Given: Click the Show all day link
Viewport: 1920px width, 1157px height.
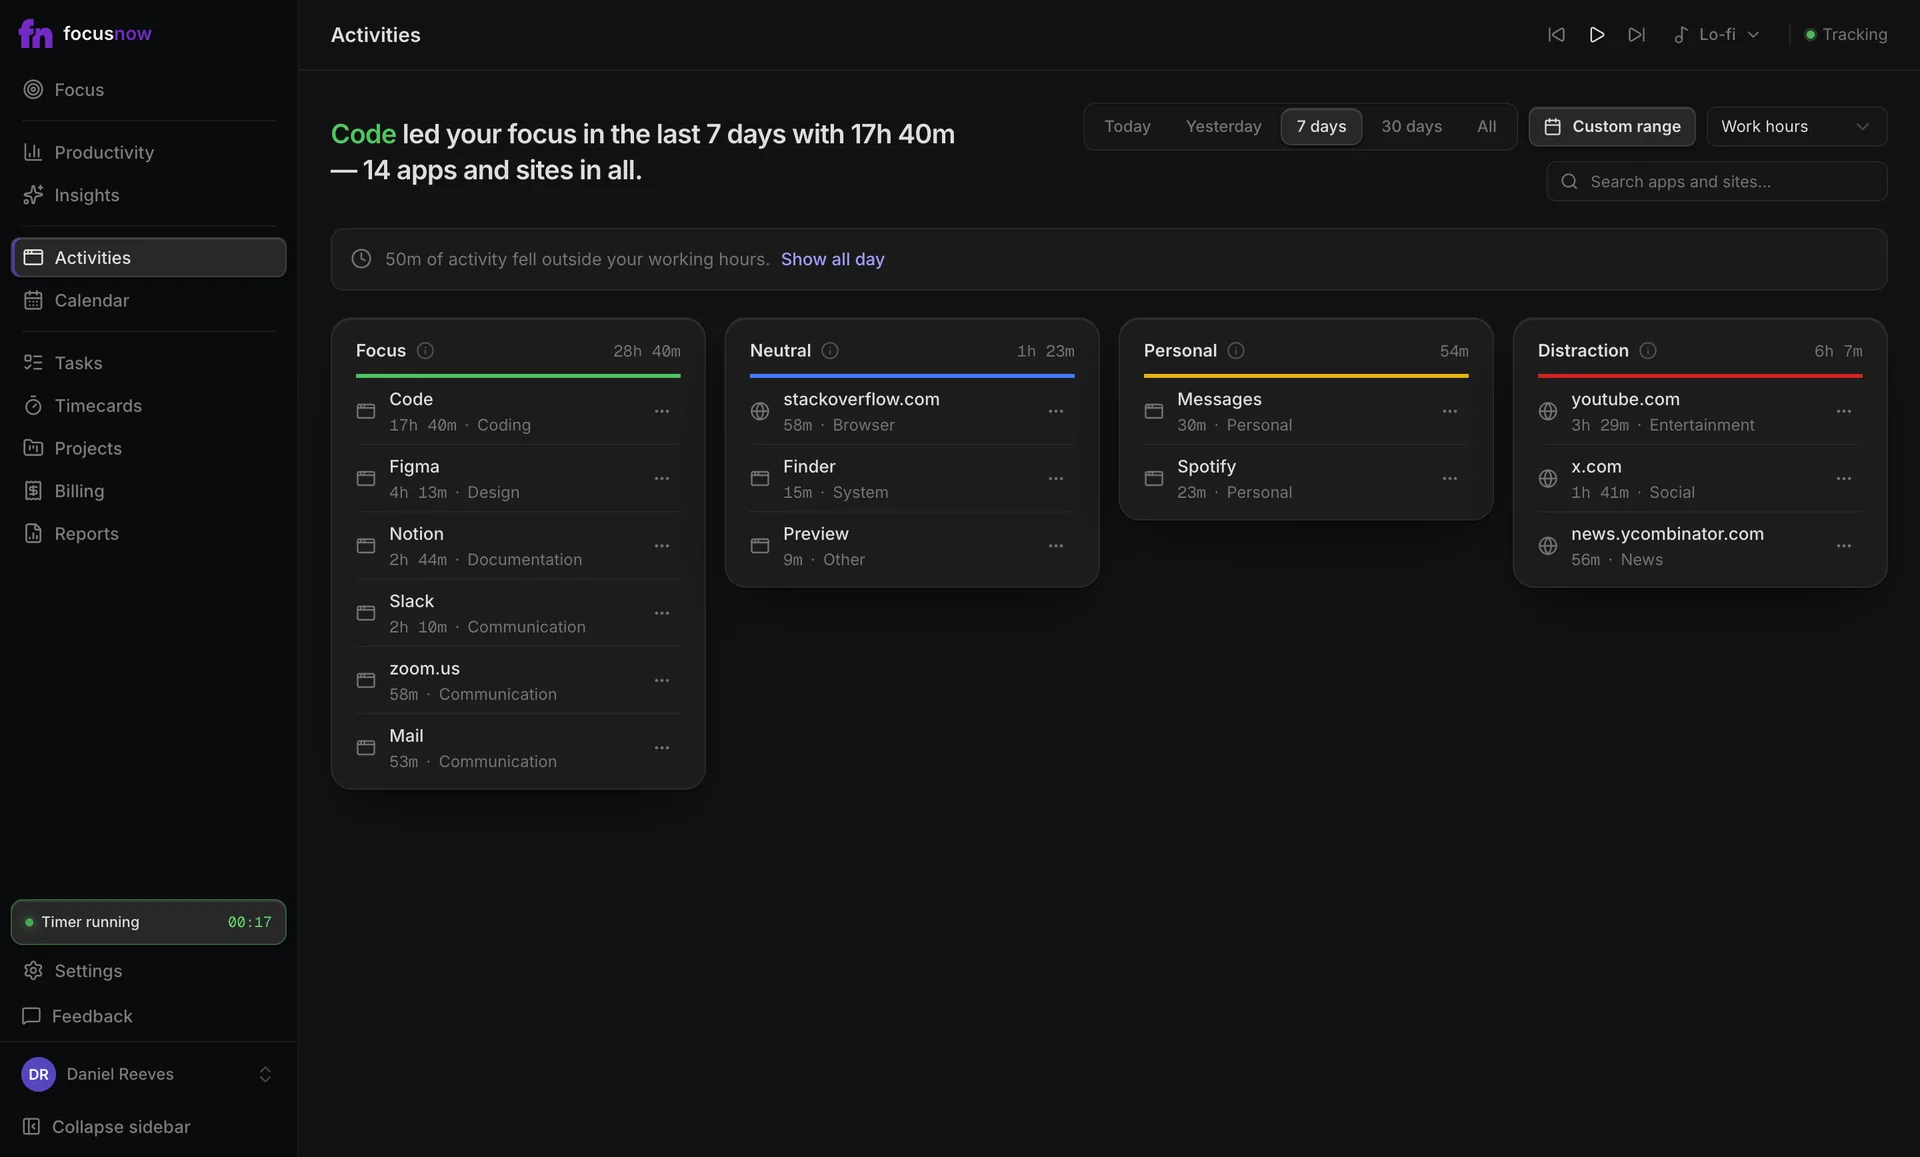Looking at the screenshot, I should [832, 260].
